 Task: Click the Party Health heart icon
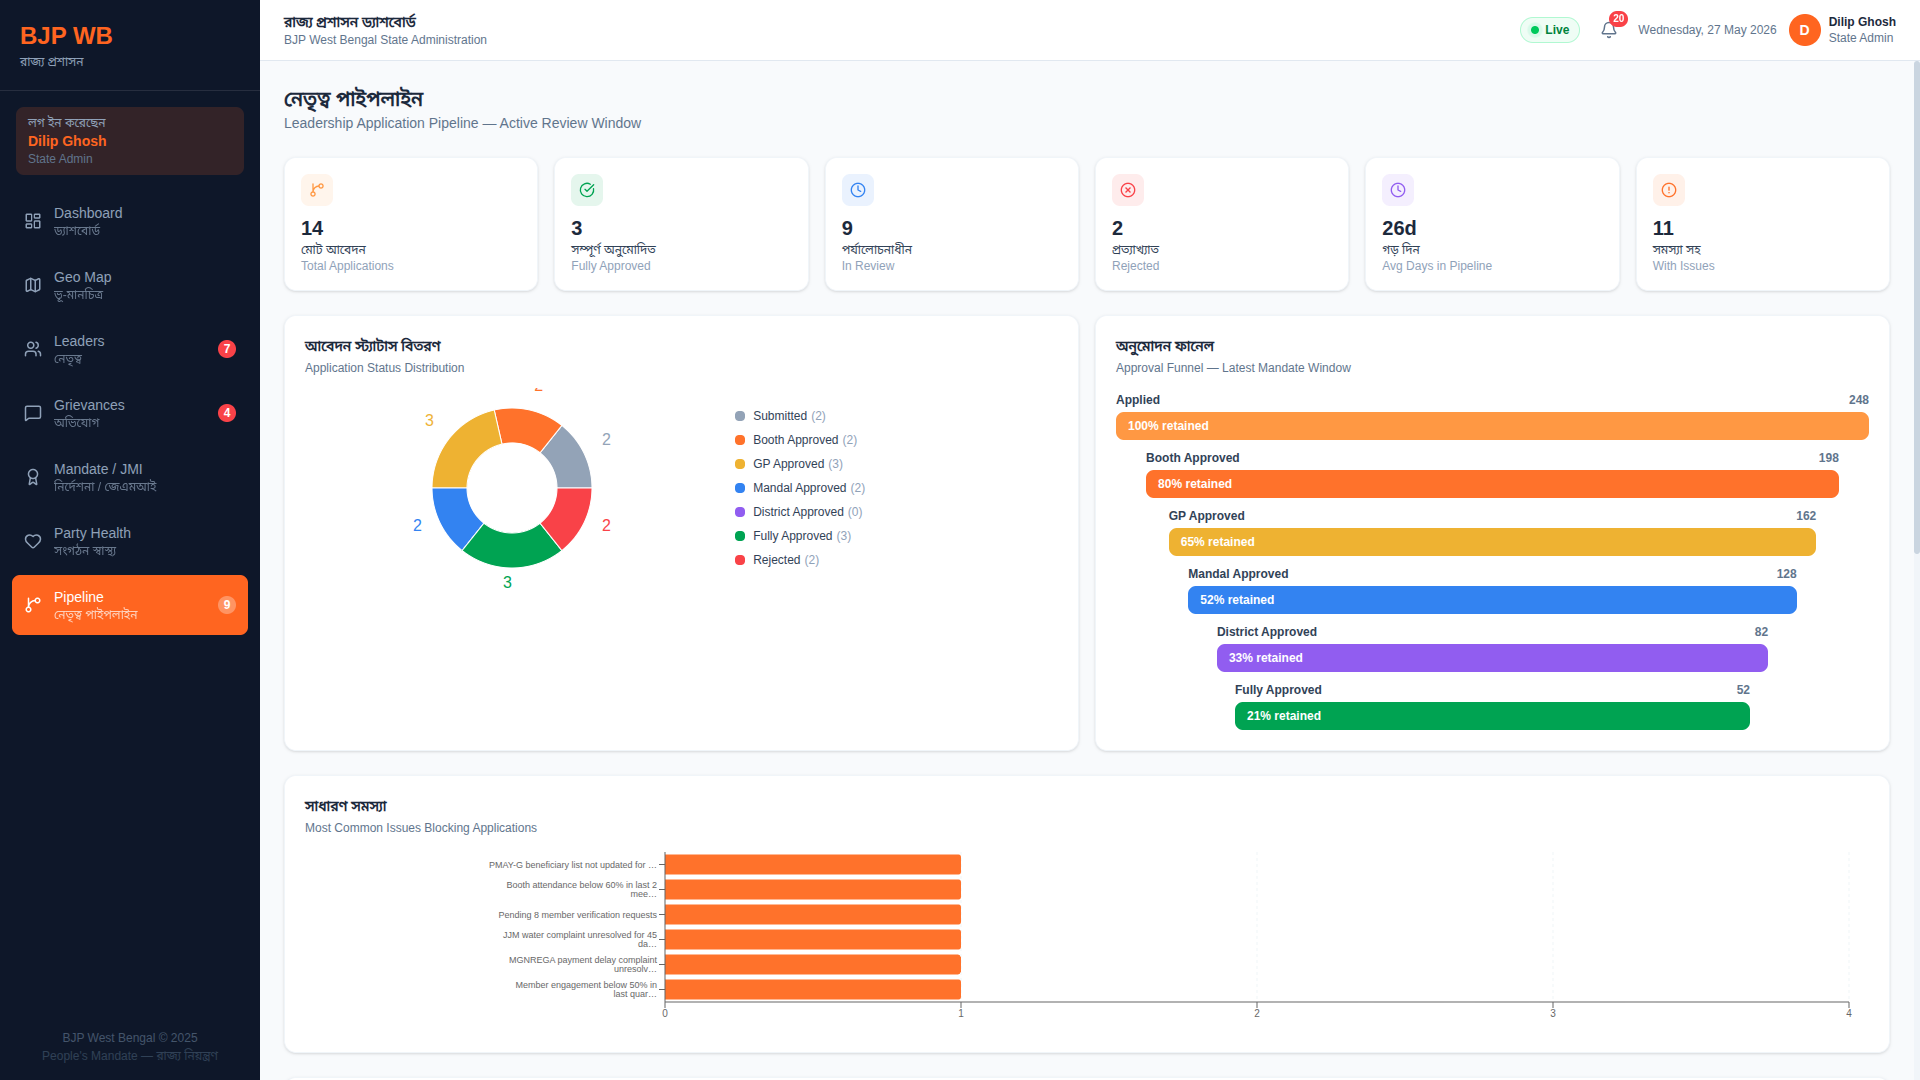[x=33, y=541]
